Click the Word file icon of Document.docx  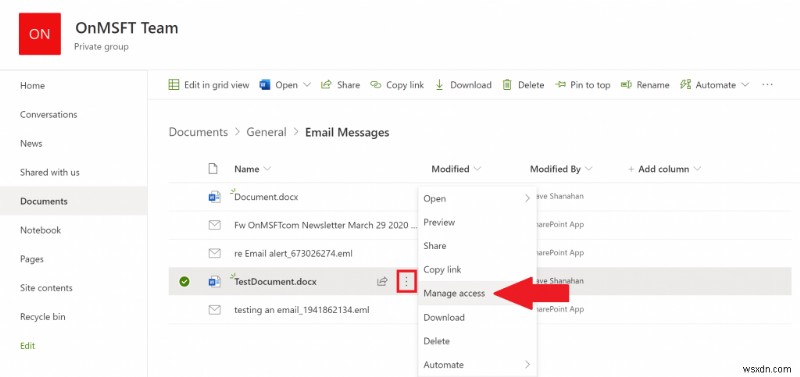(x=214, y=197)
